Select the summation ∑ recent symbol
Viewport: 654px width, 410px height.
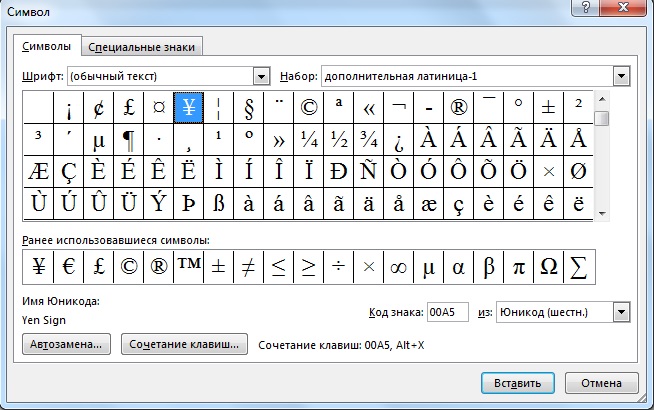tap(579, 267)
